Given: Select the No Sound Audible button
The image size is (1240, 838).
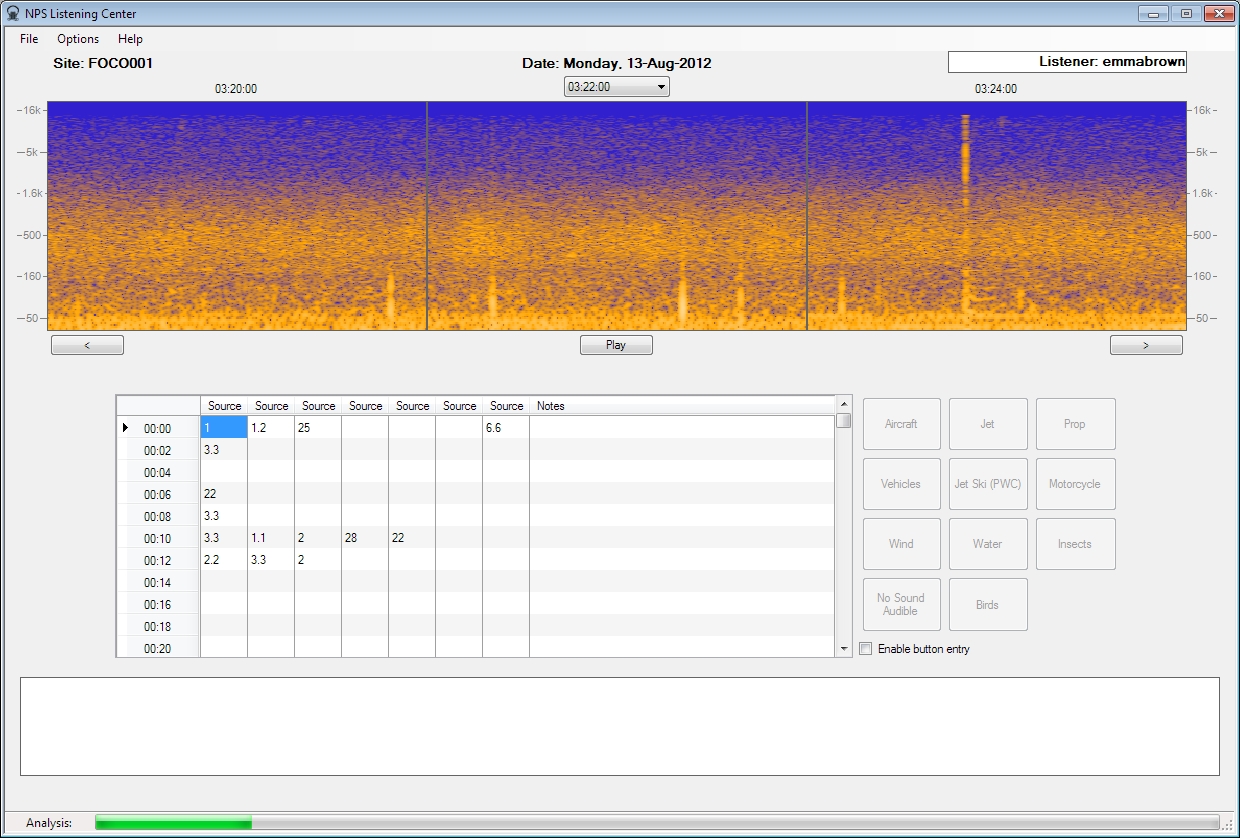Looking at the screenshot, I should coord(901,604).
